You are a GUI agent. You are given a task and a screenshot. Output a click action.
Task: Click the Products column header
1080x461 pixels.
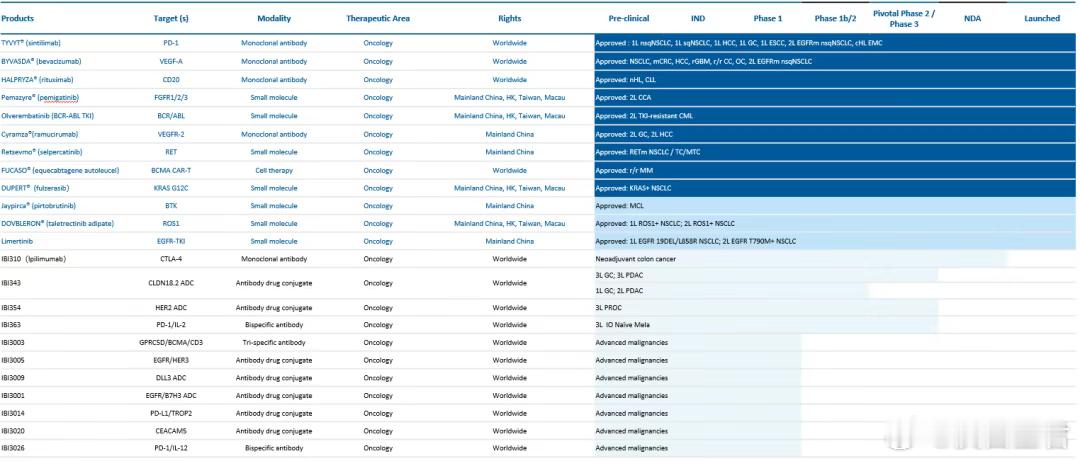tap(18, 19)
